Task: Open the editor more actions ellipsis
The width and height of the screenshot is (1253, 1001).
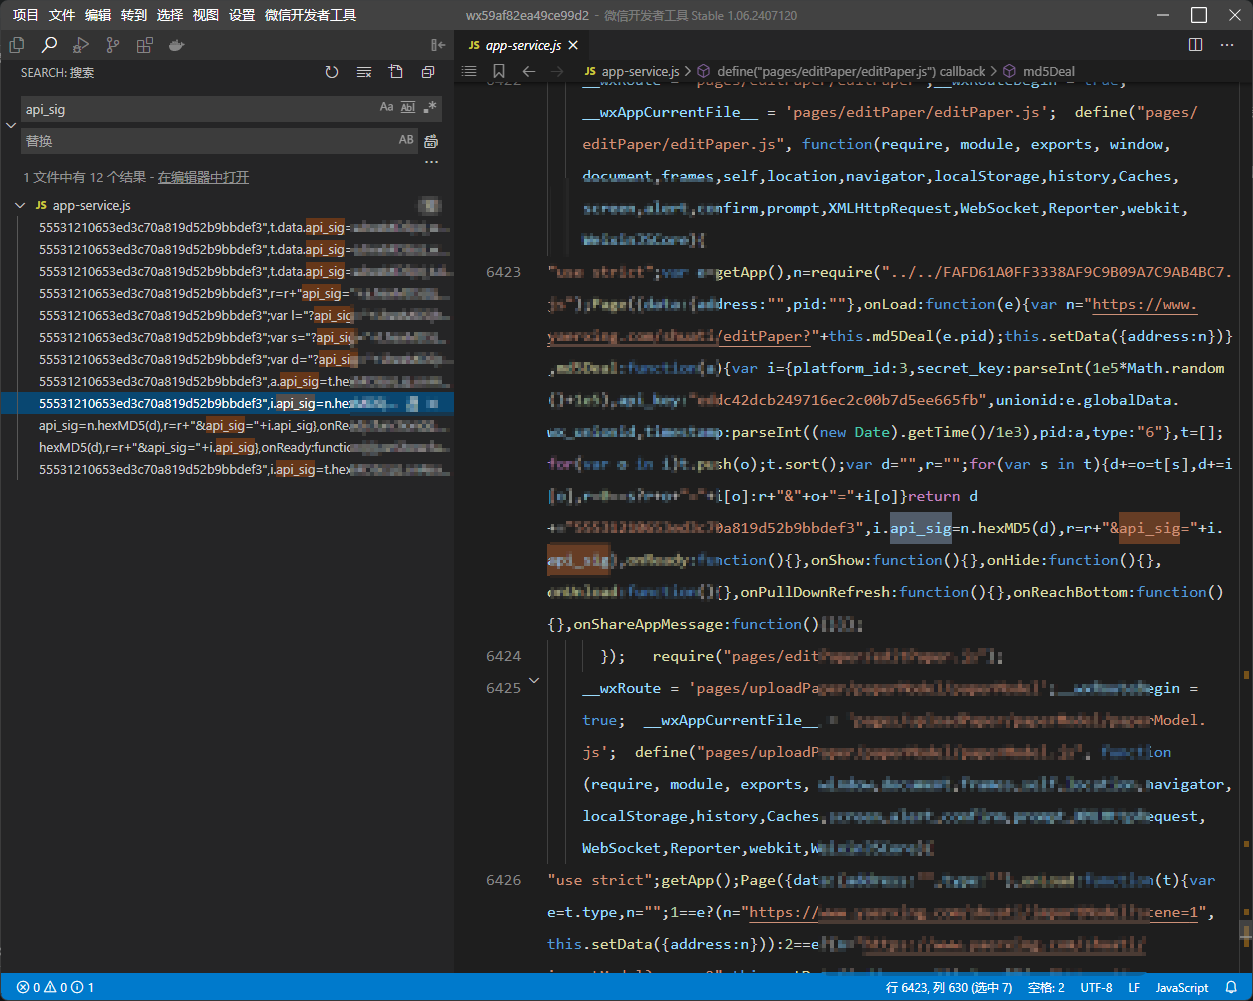Action: click(x=1227, y=45)
